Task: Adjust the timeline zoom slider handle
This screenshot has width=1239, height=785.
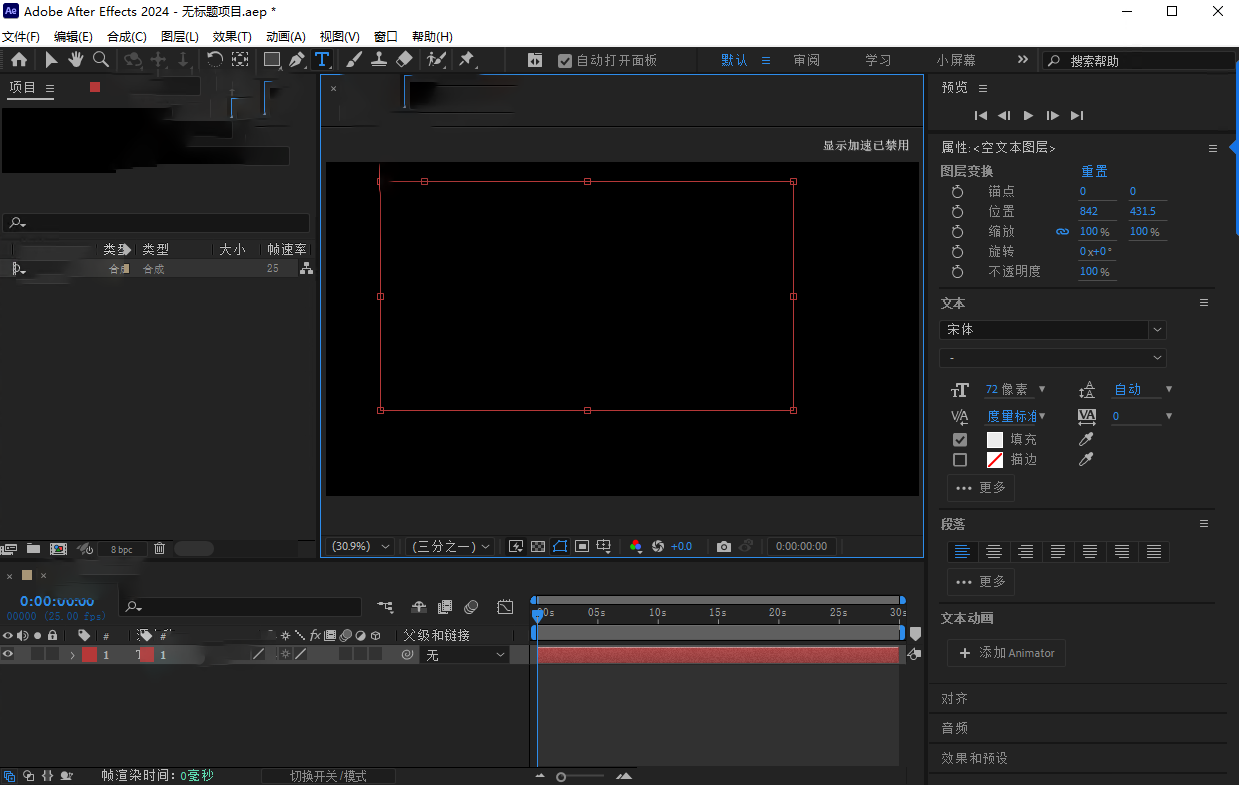Action: tap(561, 776)
